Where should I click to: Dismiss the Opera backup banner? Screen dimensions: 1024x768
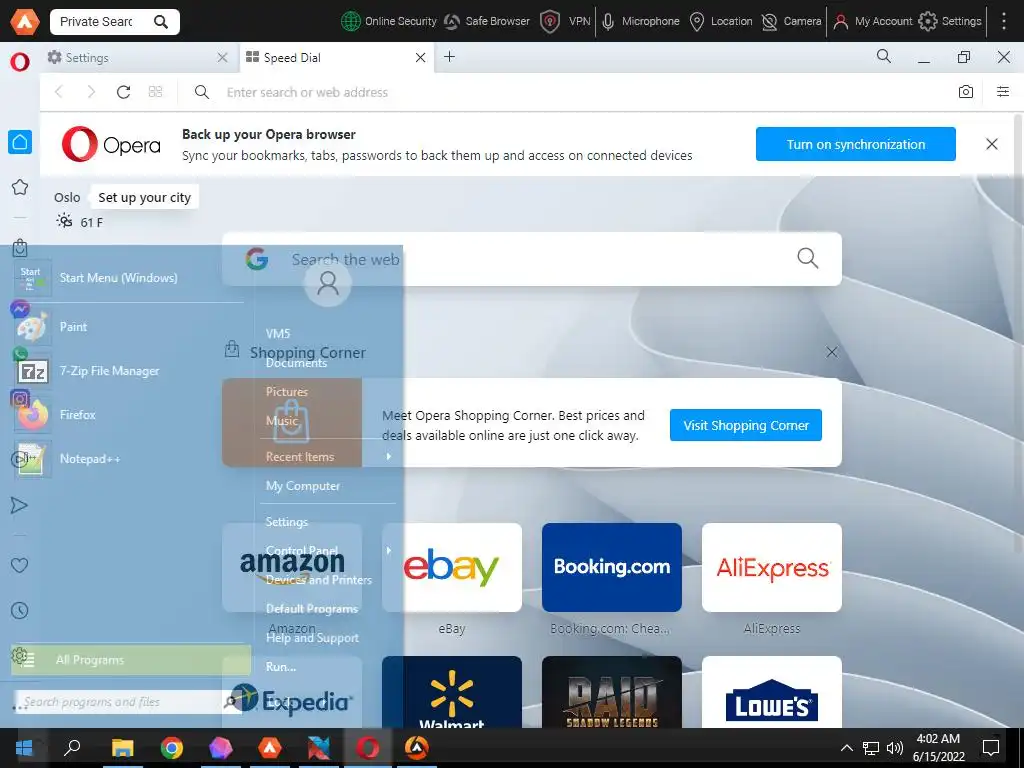(x=991, y=144)
